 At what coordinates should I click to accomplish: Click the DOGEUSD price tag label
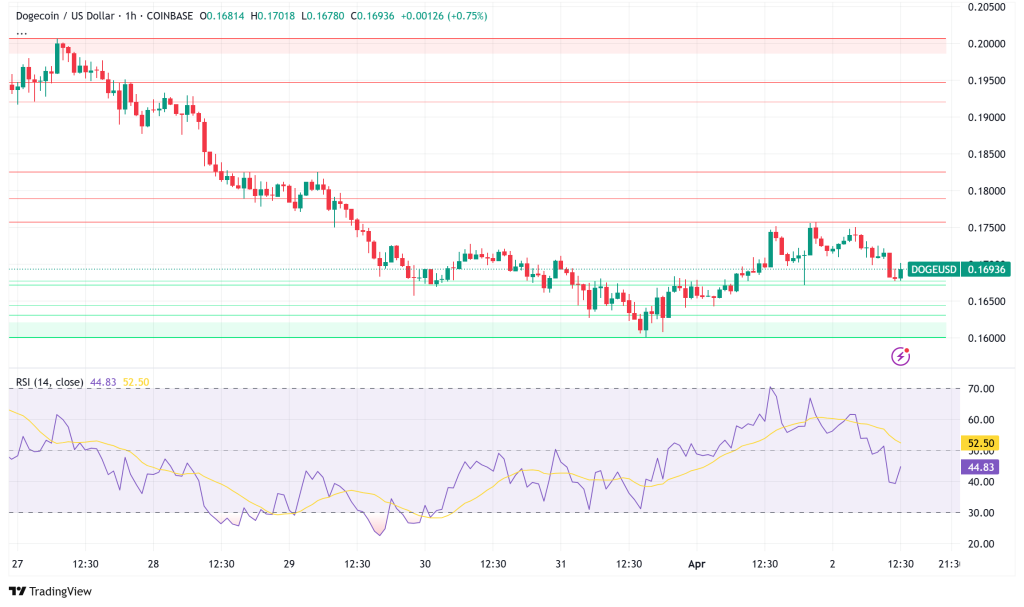point(934,269)
